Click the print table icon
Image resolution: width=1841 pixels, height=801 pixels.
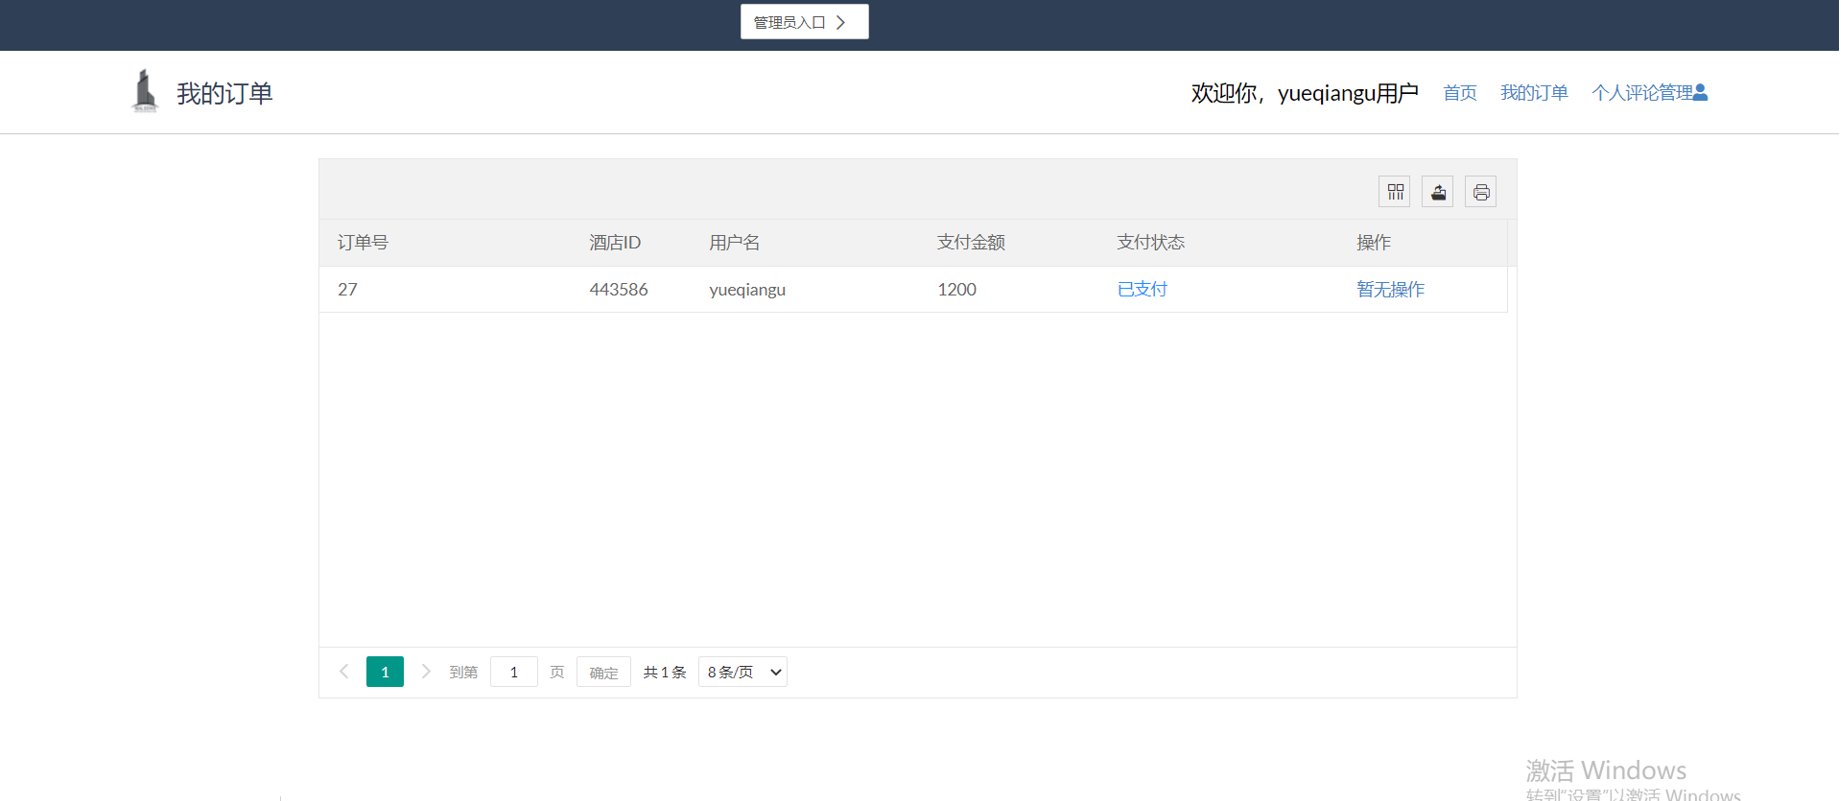click(x=1481, y=192)
